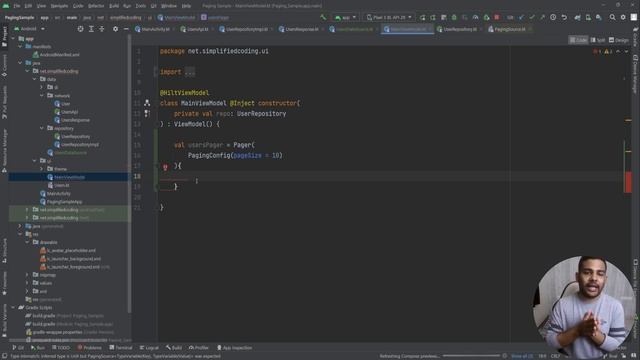Screen dimensions: 640x360
Task: Open the Build menu
Action: [114, 6]
